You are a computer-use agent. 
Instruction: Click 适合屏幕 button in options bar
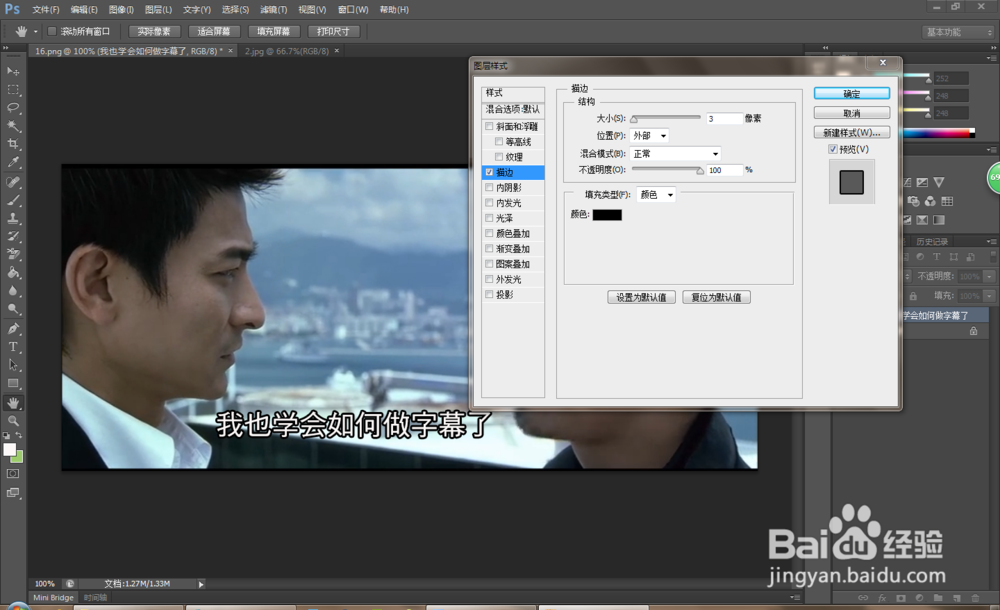pyautogui.click(x=214, y=31)
